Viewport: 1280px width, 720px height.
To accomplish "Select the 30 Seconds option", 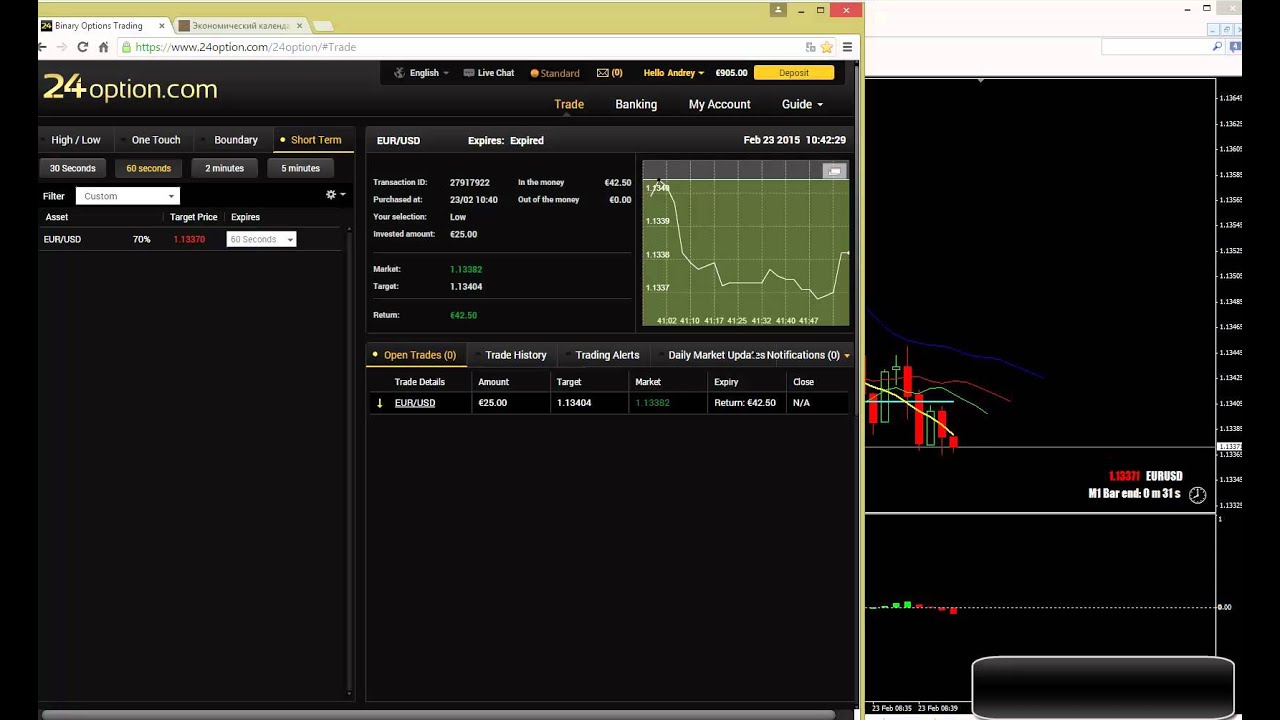I will 73,168.
